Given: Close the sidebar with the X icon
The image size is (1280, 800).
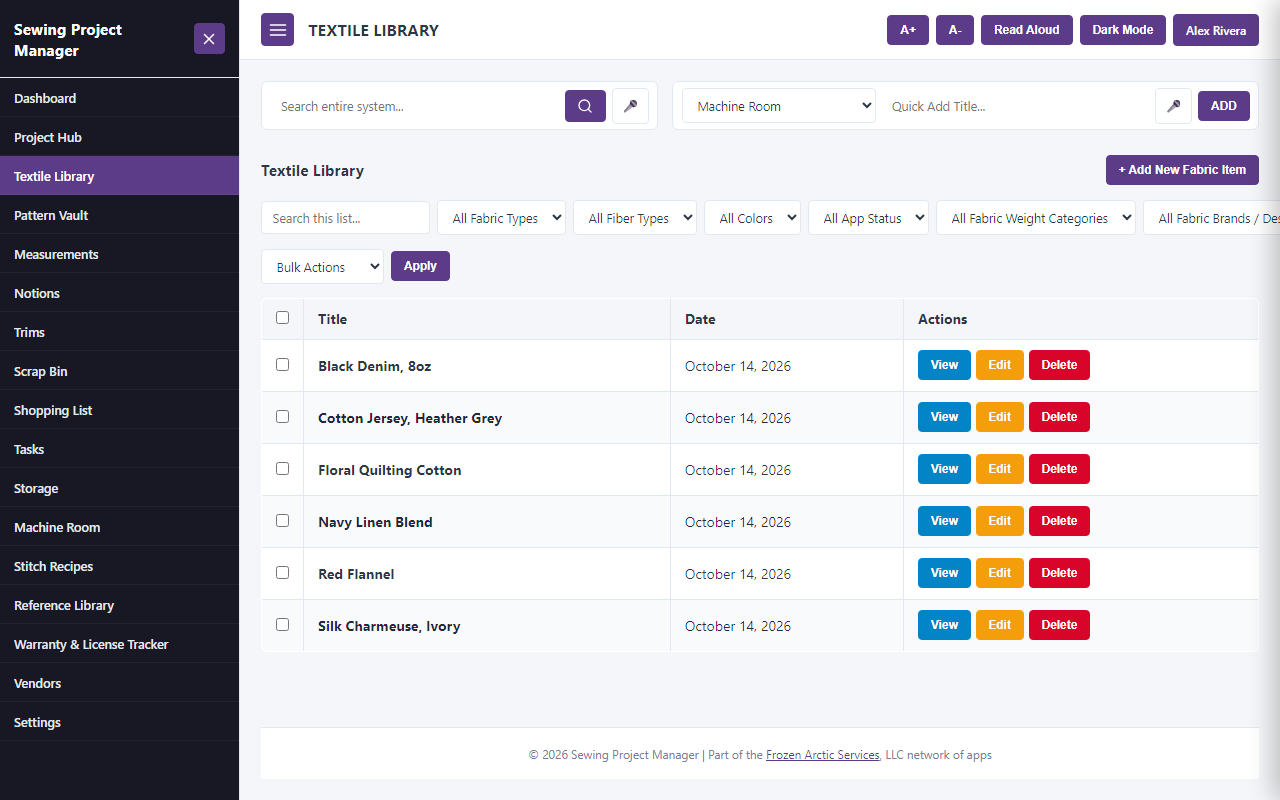Looking at the screenshot, I should 209,39.
